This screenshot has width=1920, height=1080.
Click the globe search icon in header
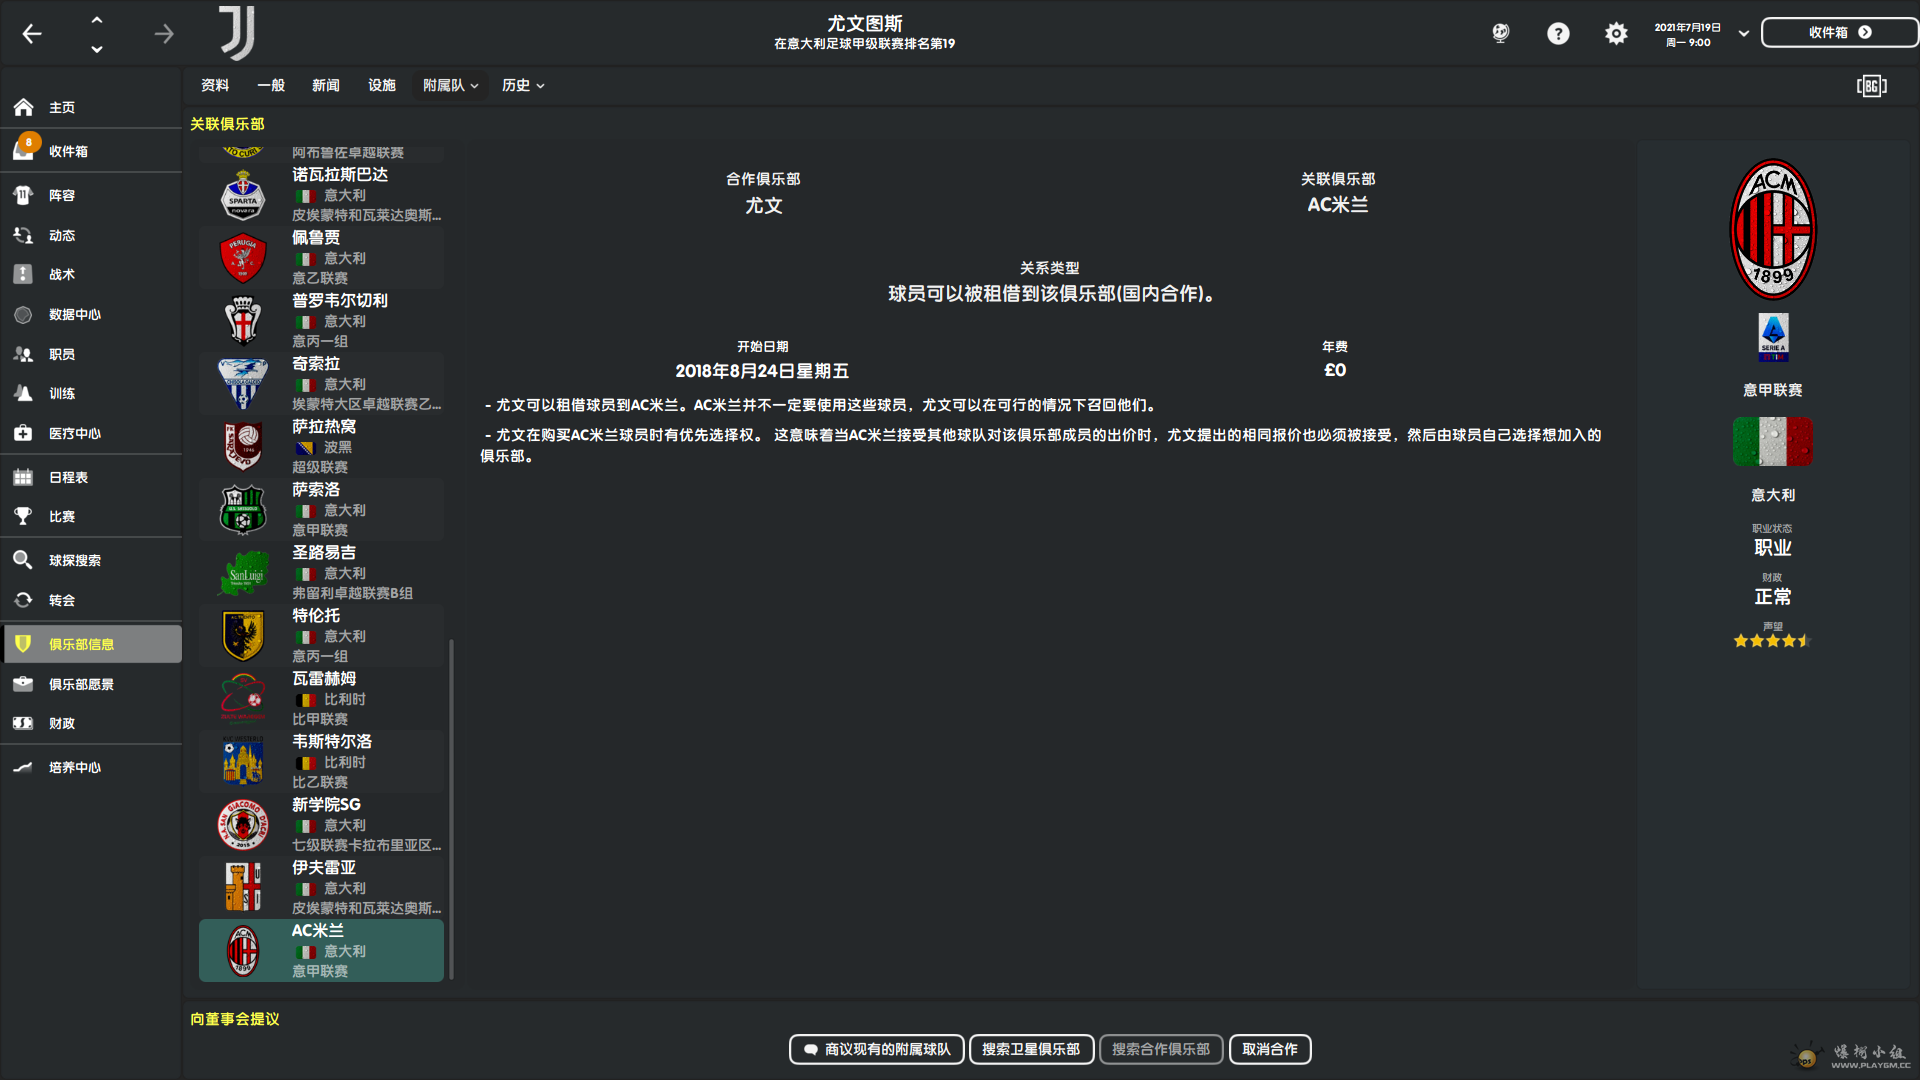(1500, 34)
